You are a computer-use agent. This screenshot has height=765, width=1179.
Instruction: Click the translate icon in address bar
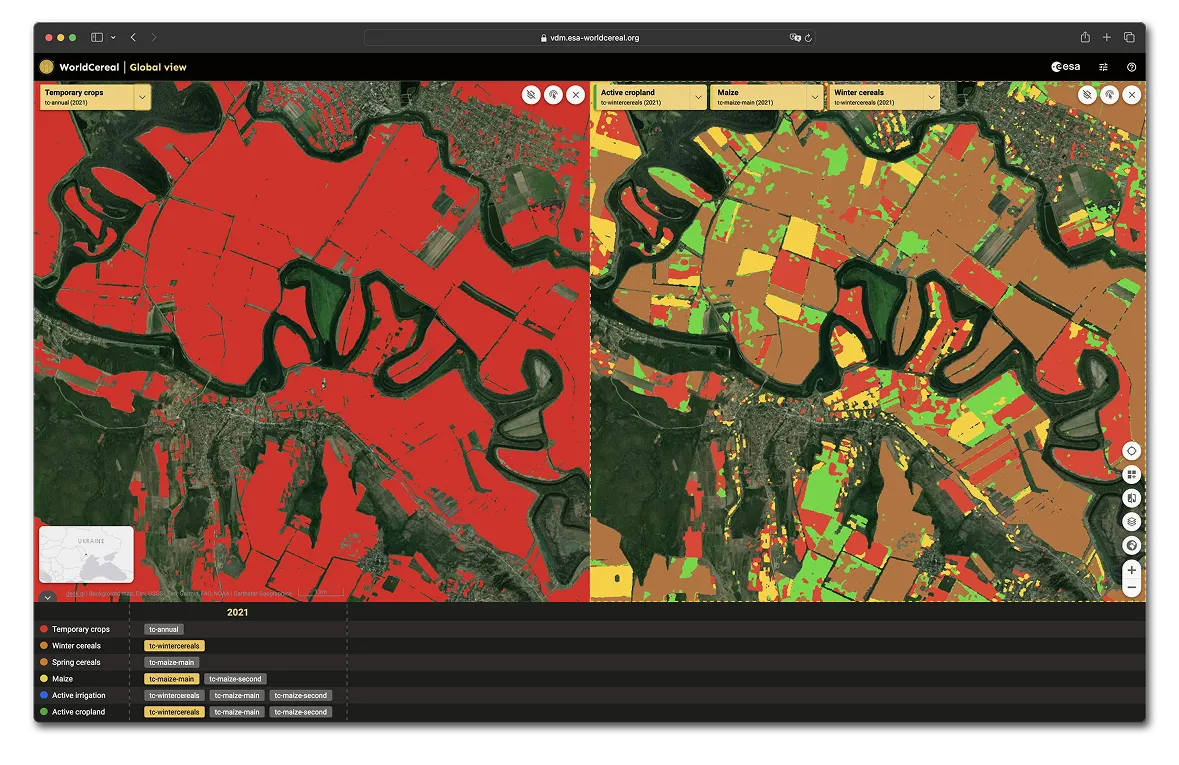[x=795, y=38]
